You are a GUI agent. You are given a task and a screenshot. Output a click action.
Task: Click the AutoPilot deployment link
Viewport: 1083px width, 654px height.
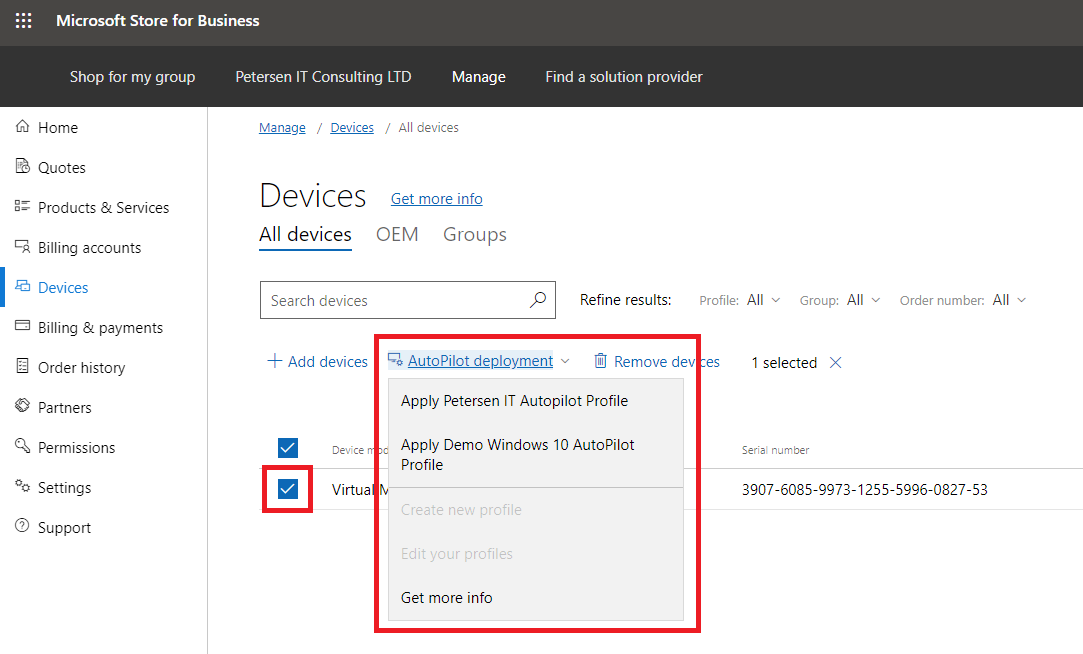point(480,360)
